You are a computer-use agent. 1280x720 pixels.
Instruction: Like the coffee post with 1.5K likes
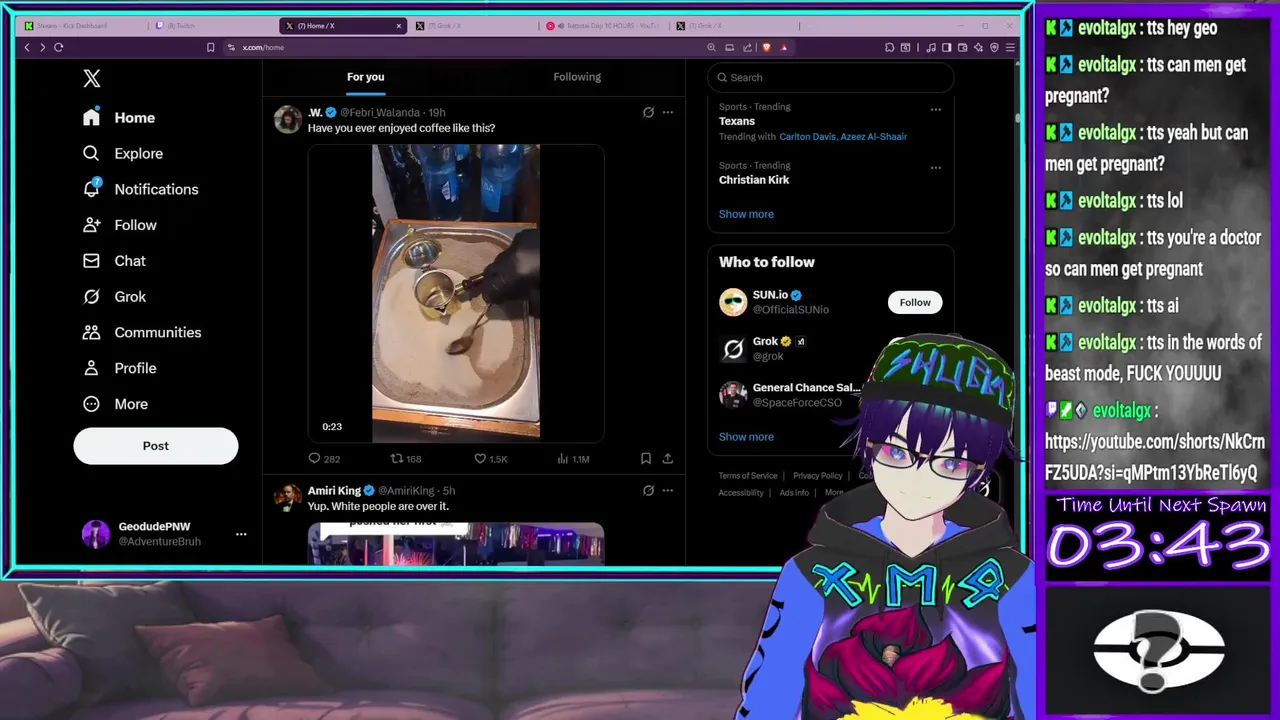490,459
